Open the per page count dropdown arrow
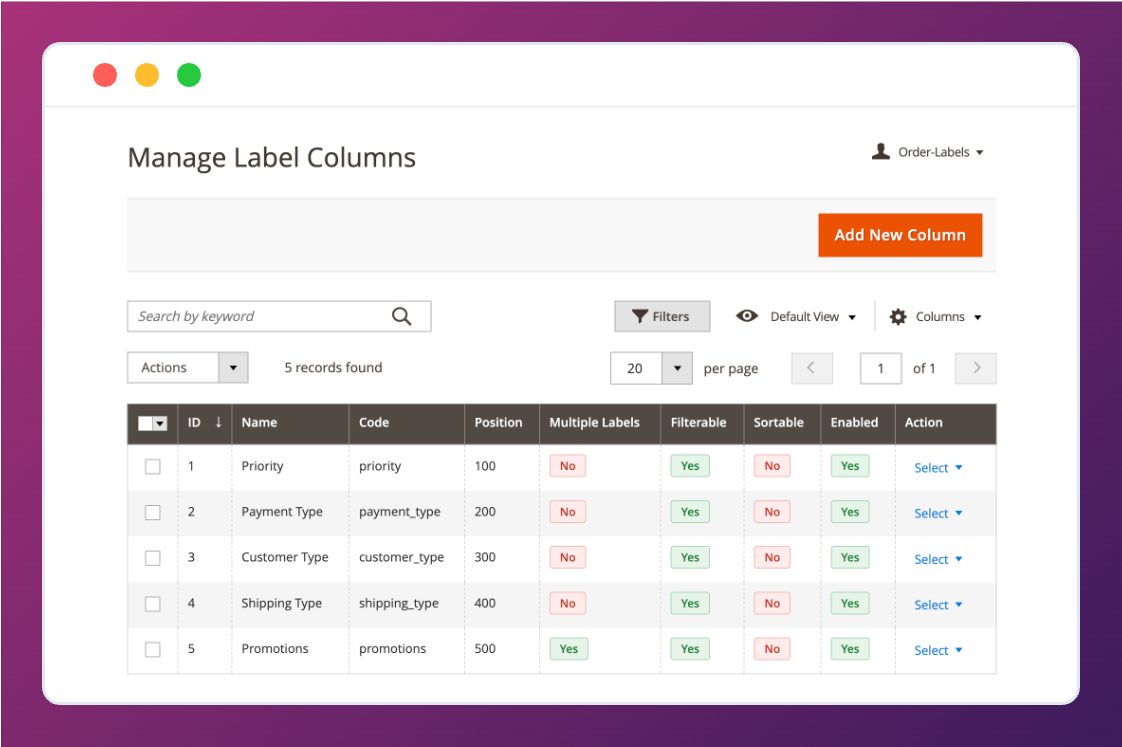Screen dimensions: 1122x747 [x=677, y=368]
